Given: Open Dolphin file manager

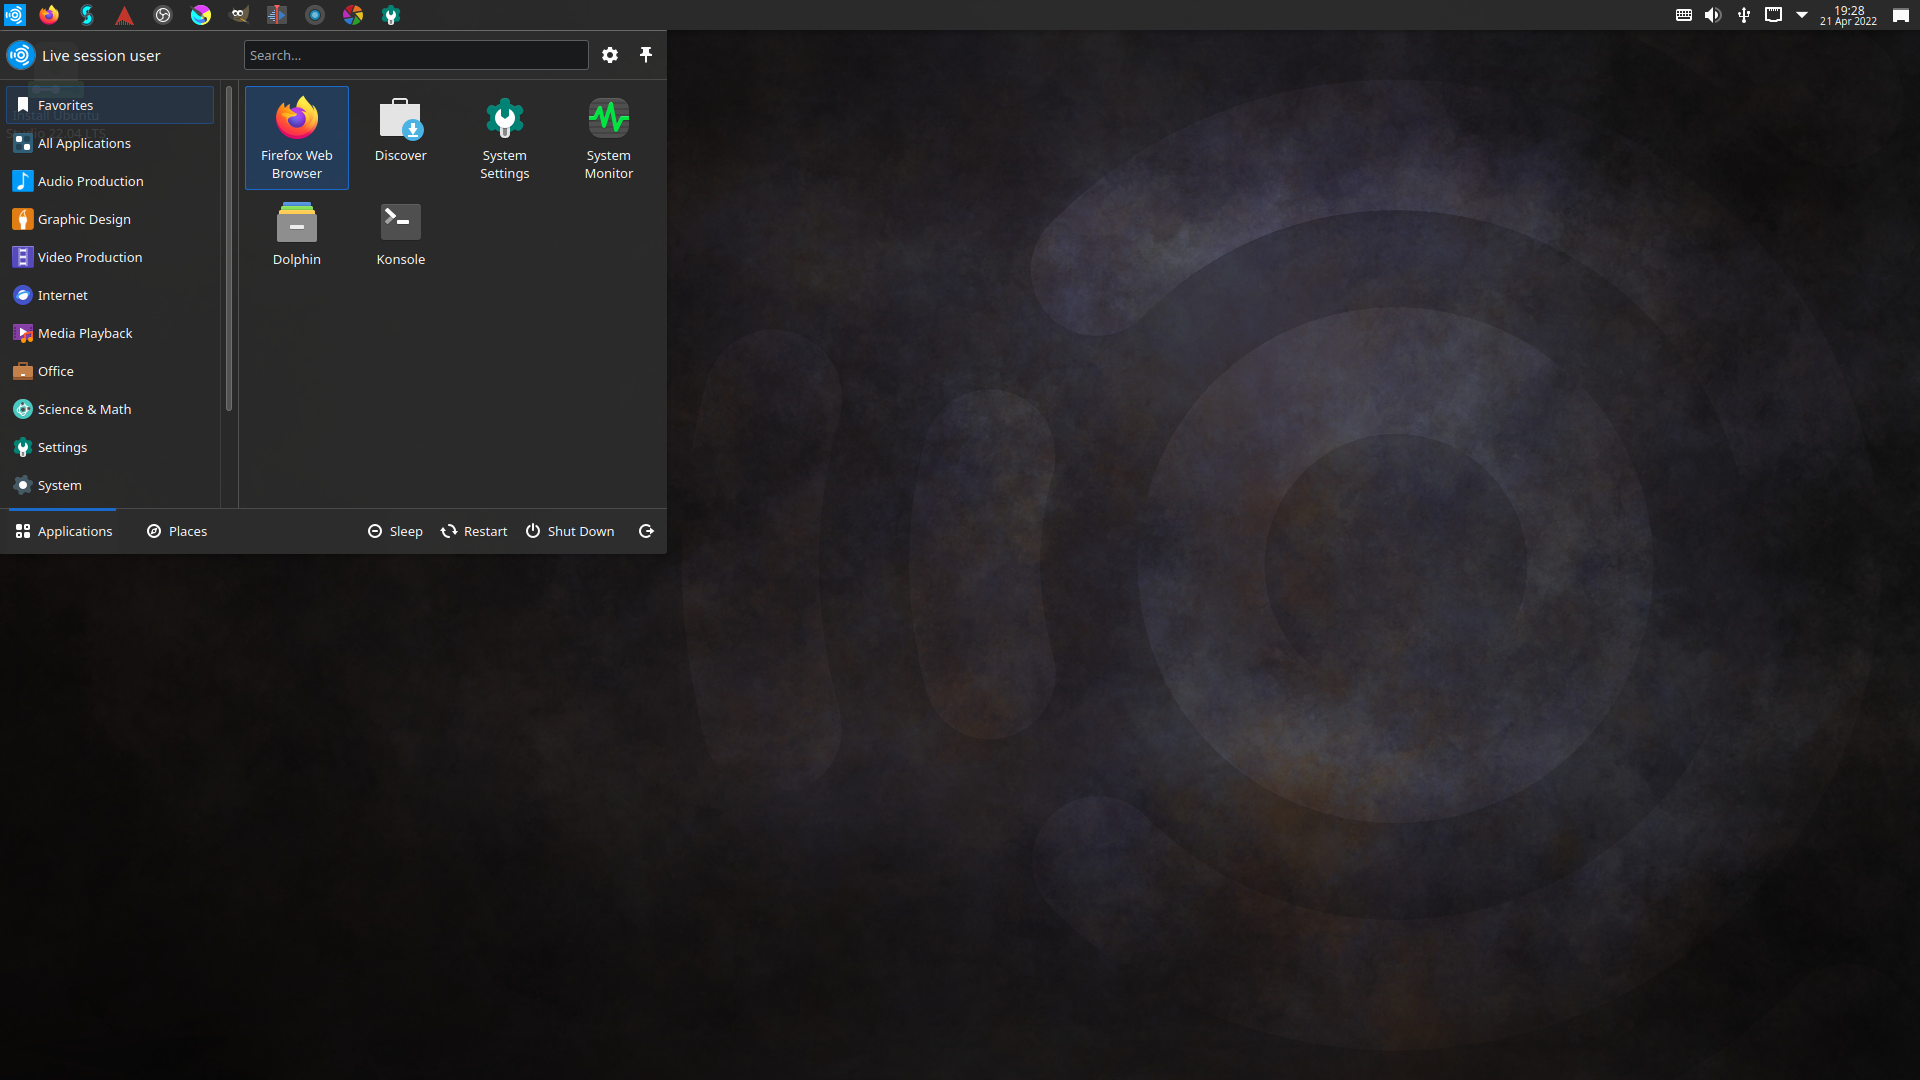Looking at the screenshot, I should point(297,231).
